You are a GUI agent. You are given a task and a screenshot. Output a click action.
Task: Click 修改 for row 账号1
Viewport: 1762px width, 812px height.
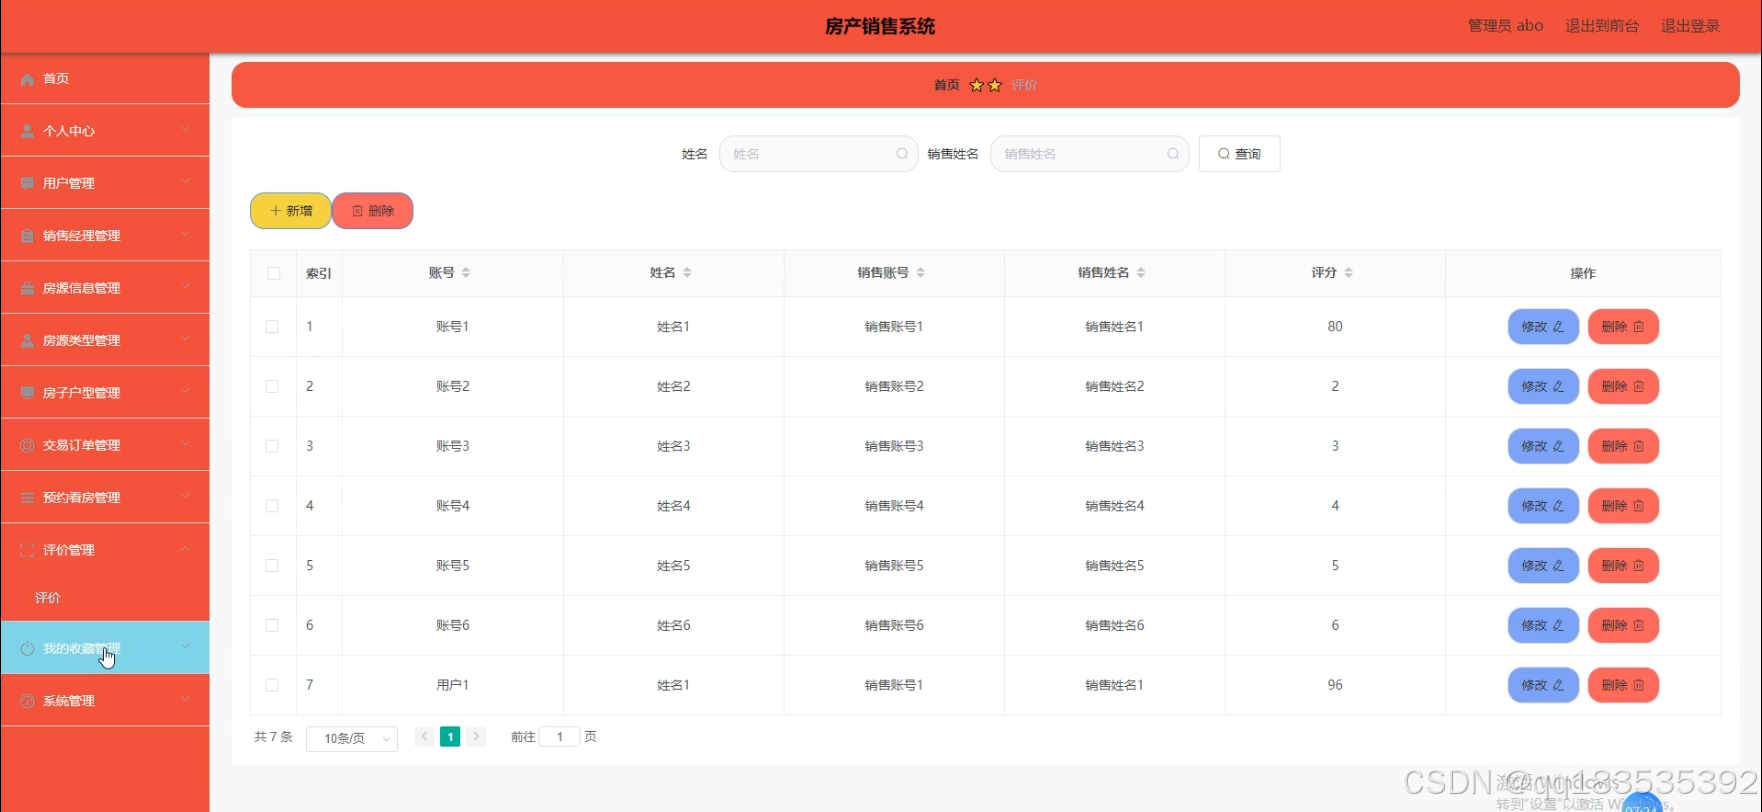pos(1543,327)
